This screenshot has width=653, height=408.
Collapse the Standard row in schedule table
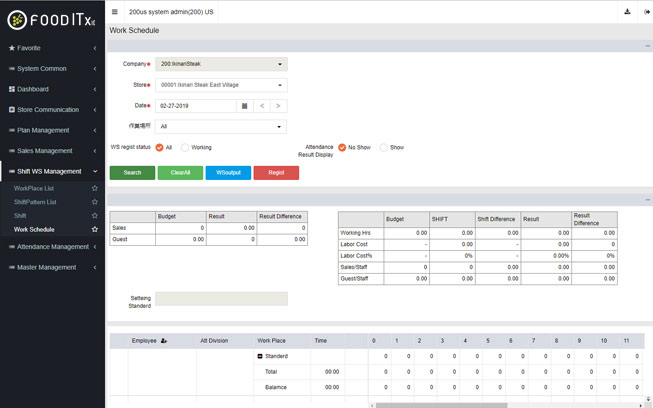pos(261,356)
